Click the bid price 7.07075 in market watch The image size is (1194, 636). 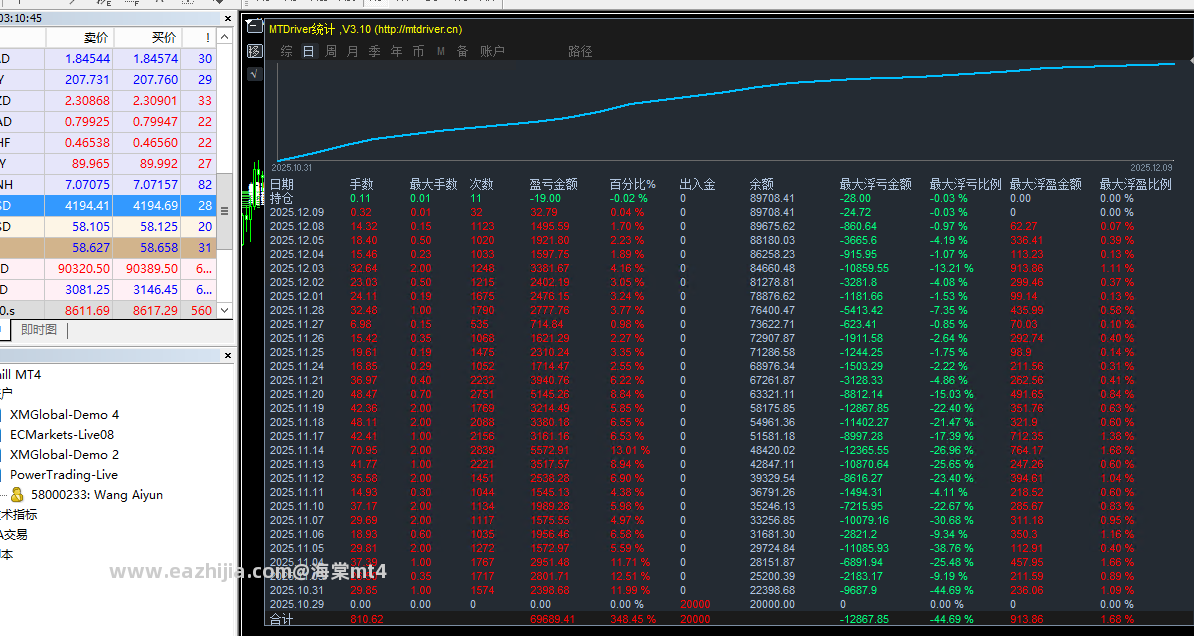(88, 184)
